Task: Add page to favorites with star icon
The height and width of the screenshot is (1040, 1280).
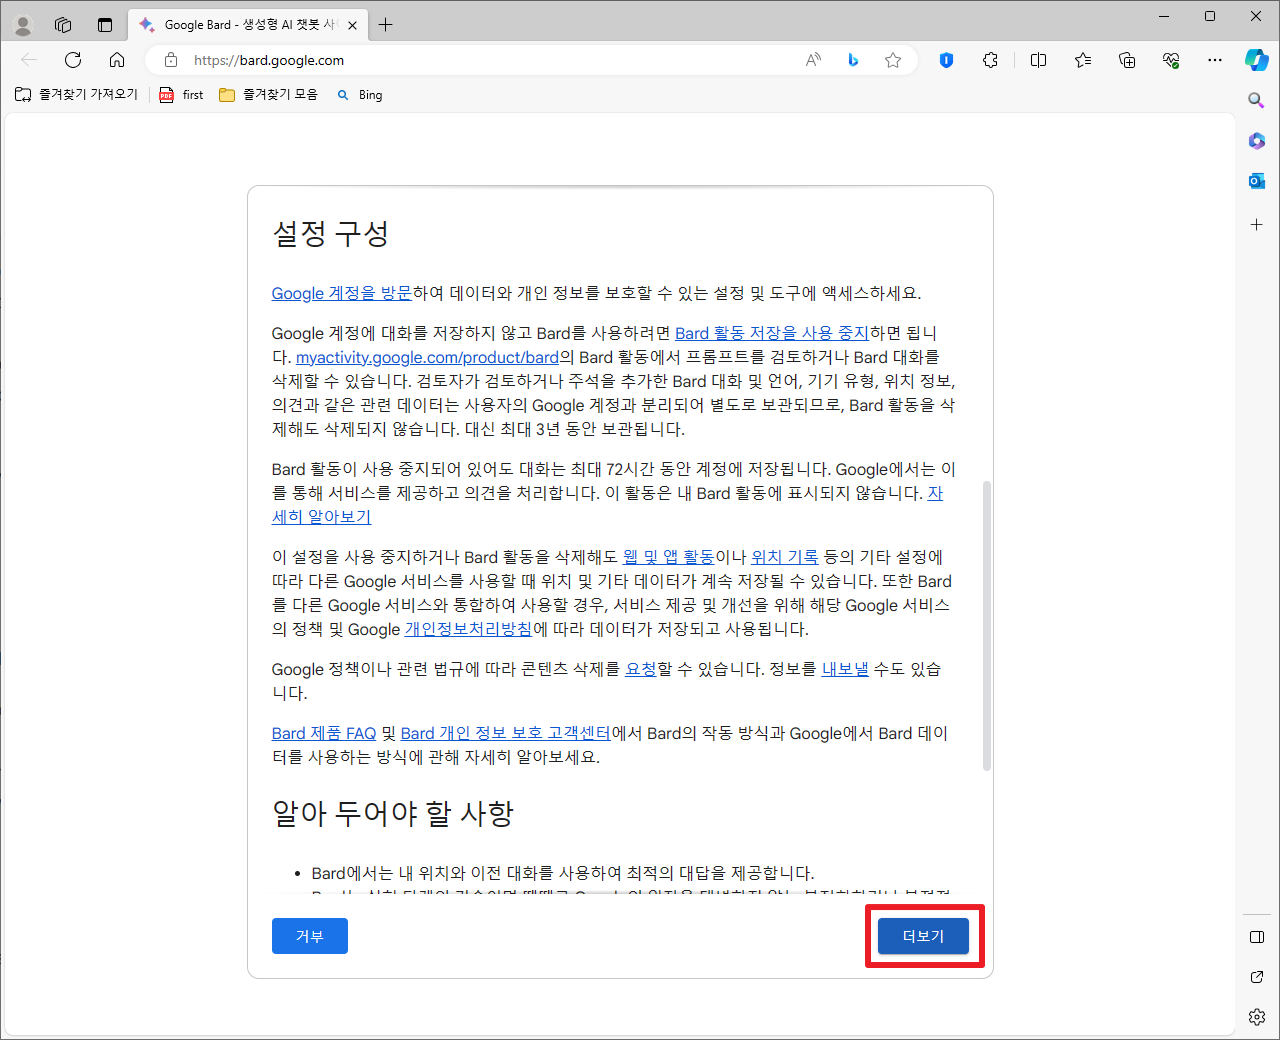Action: coord(893,60)
